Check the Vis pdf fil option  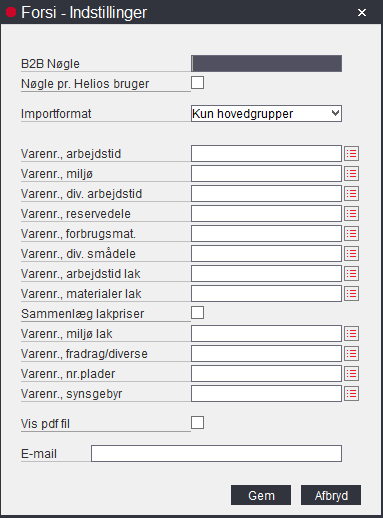(197, 423)
